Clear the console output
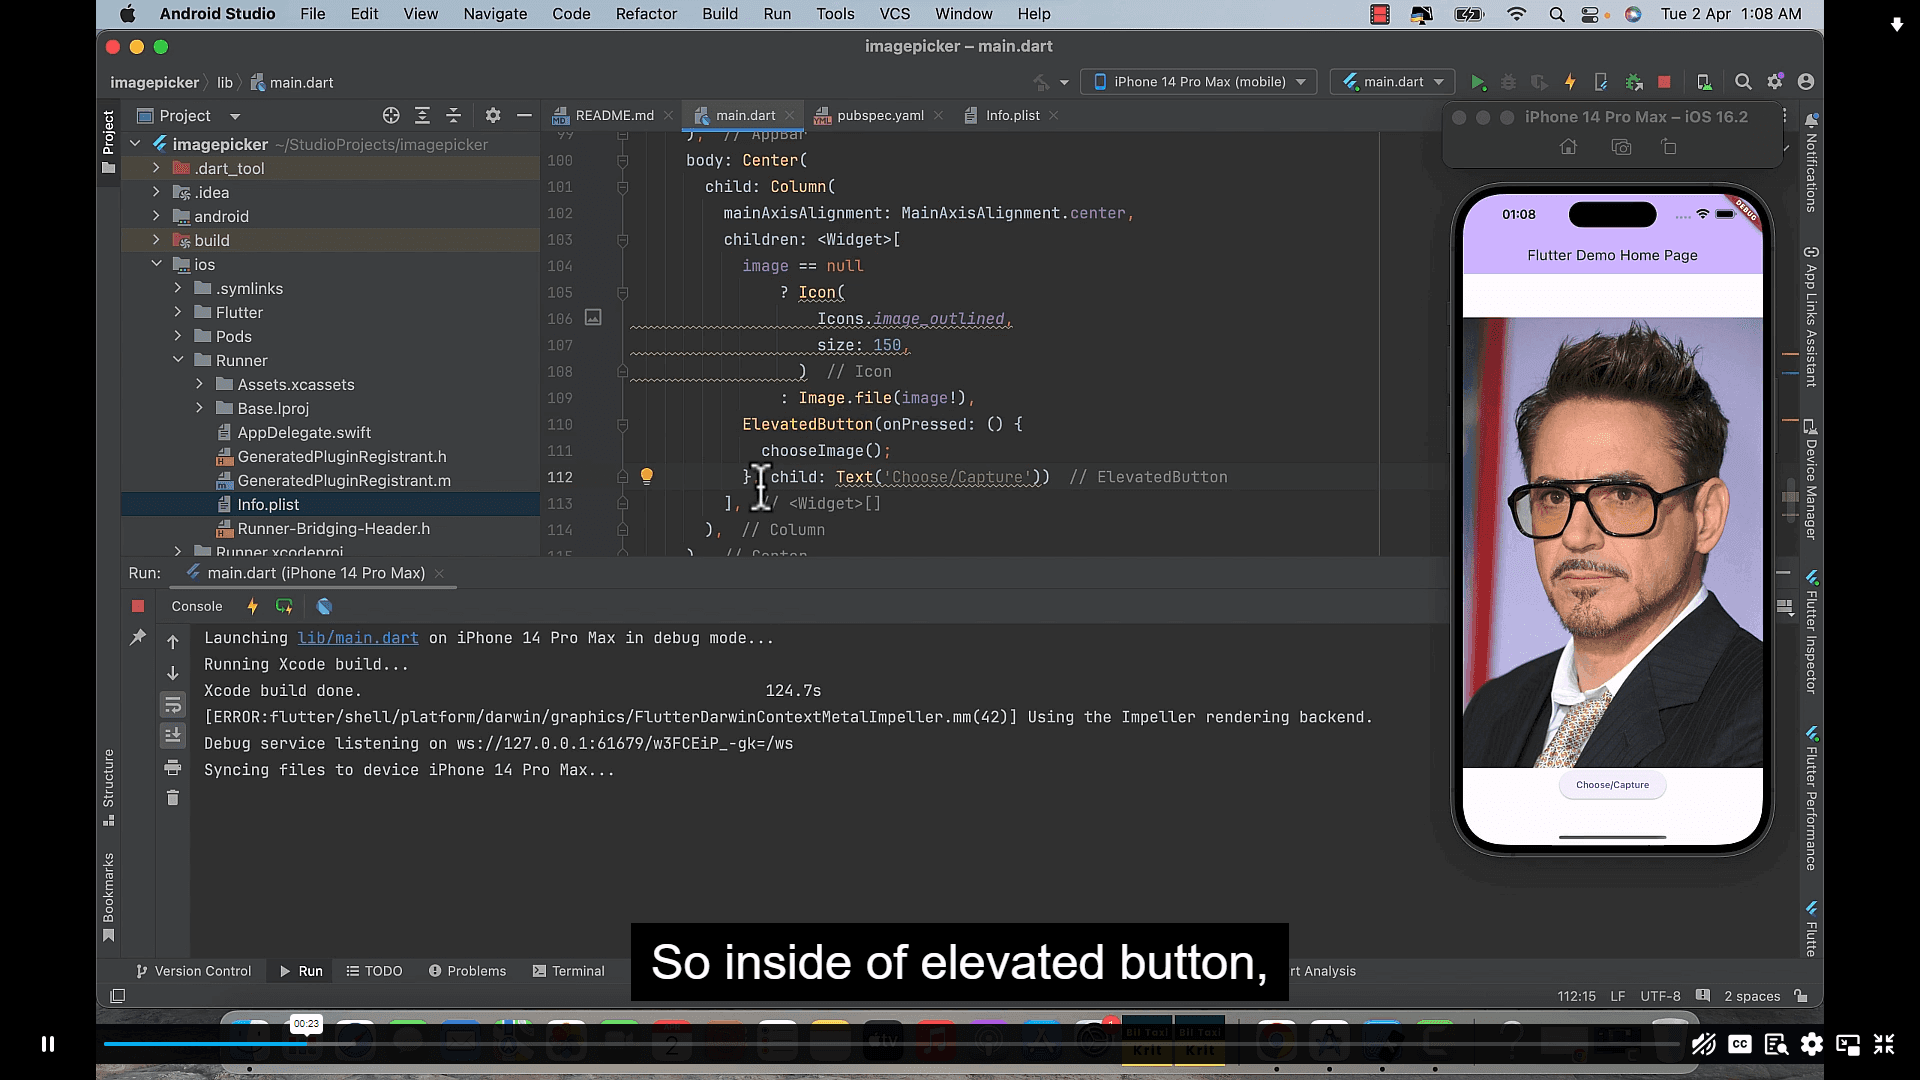This screenshot has height=1080, width=1920. (x=172, y=797)
